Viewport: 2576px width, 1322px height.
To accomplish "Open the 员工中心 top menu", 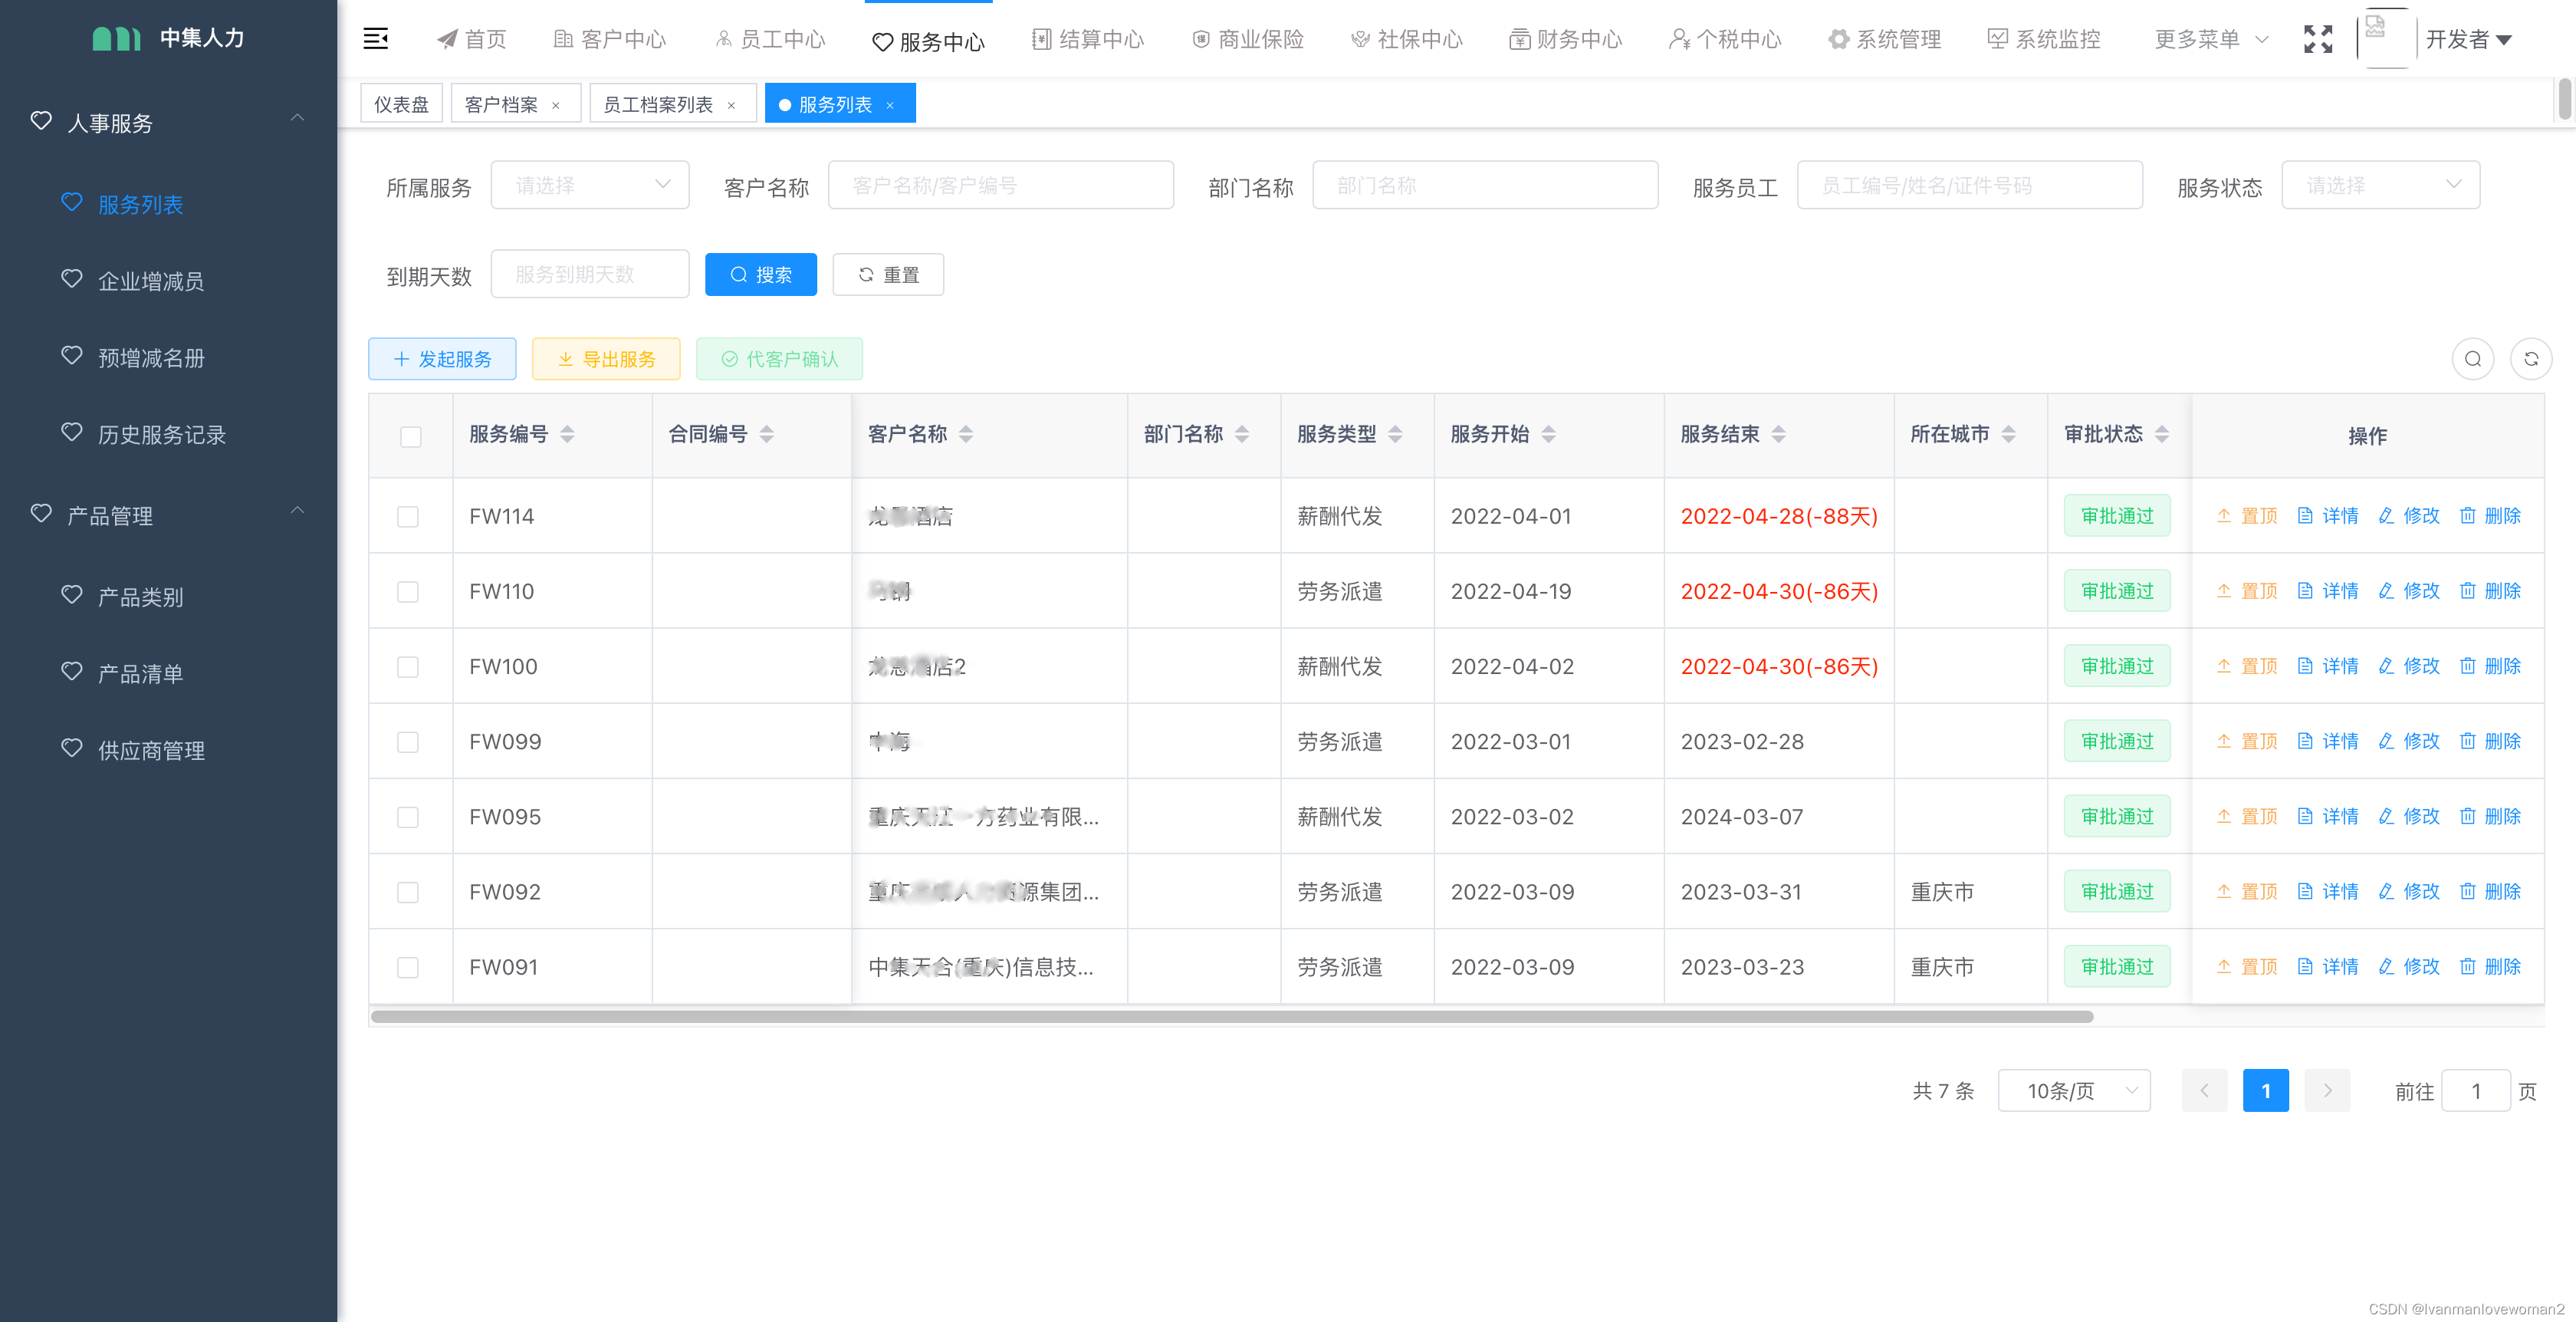I will tap(770, 39).
